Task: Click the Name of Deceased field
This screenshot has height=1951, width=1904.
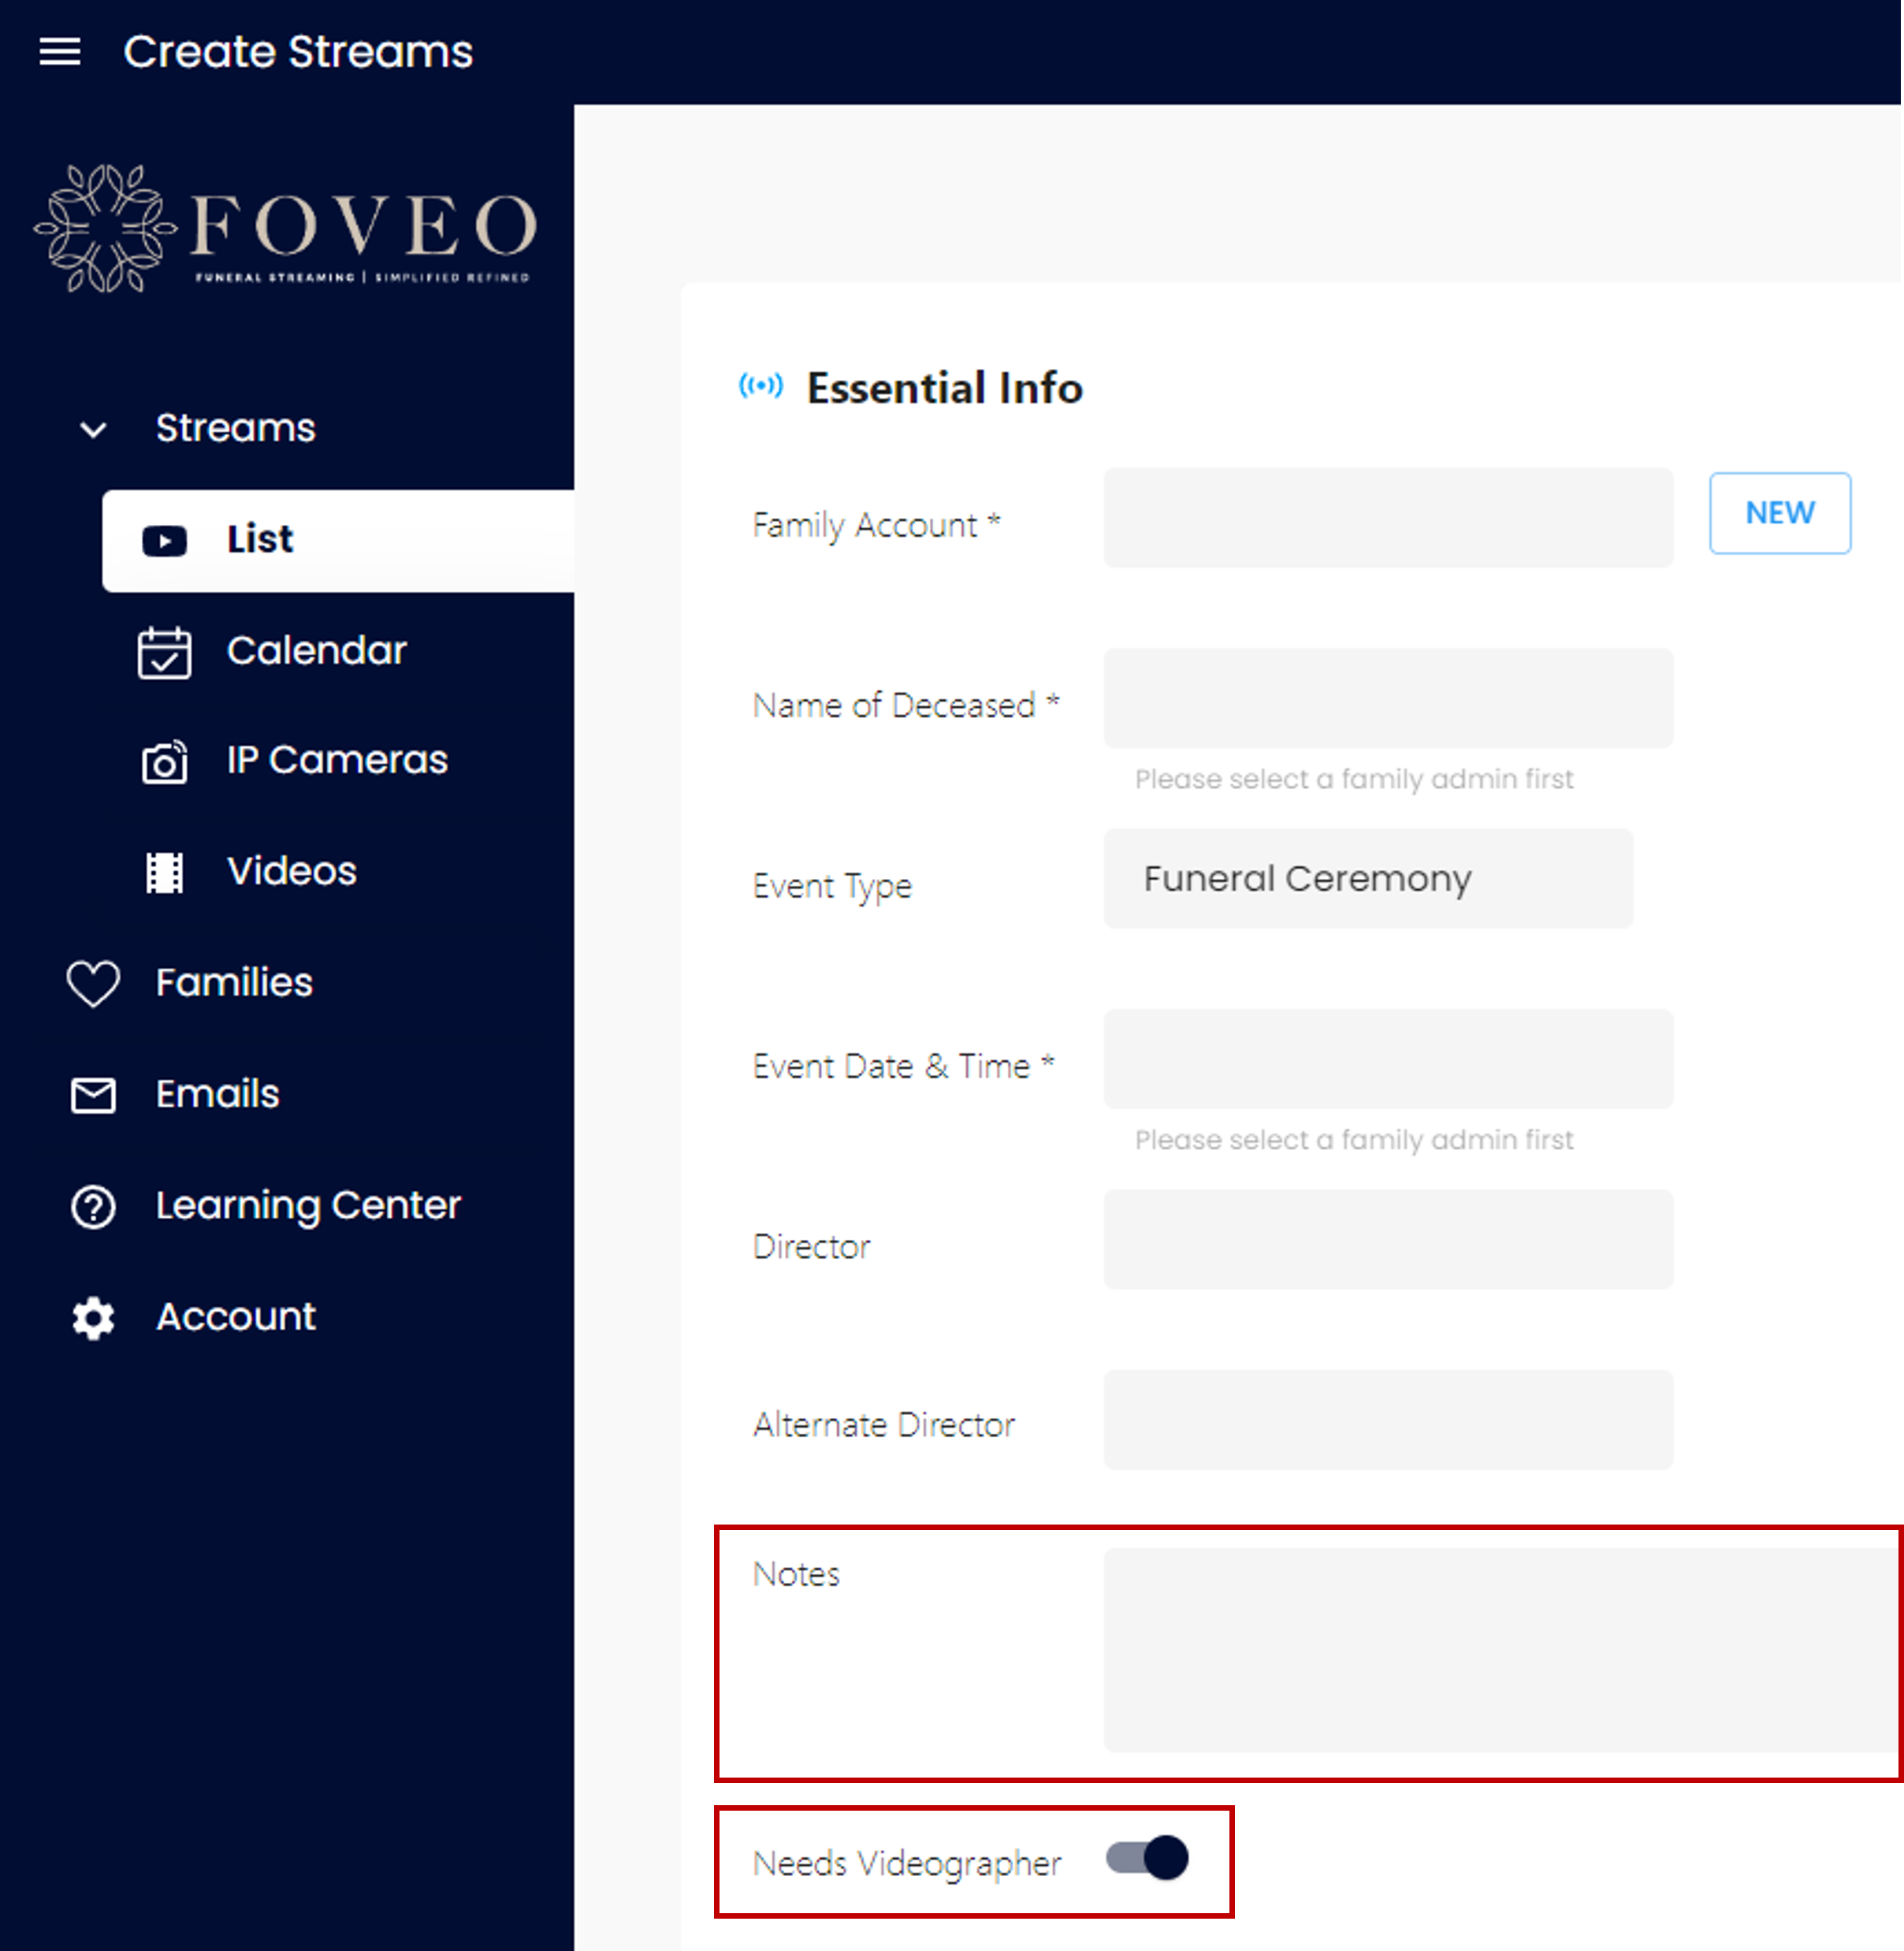Action: 1388,698
